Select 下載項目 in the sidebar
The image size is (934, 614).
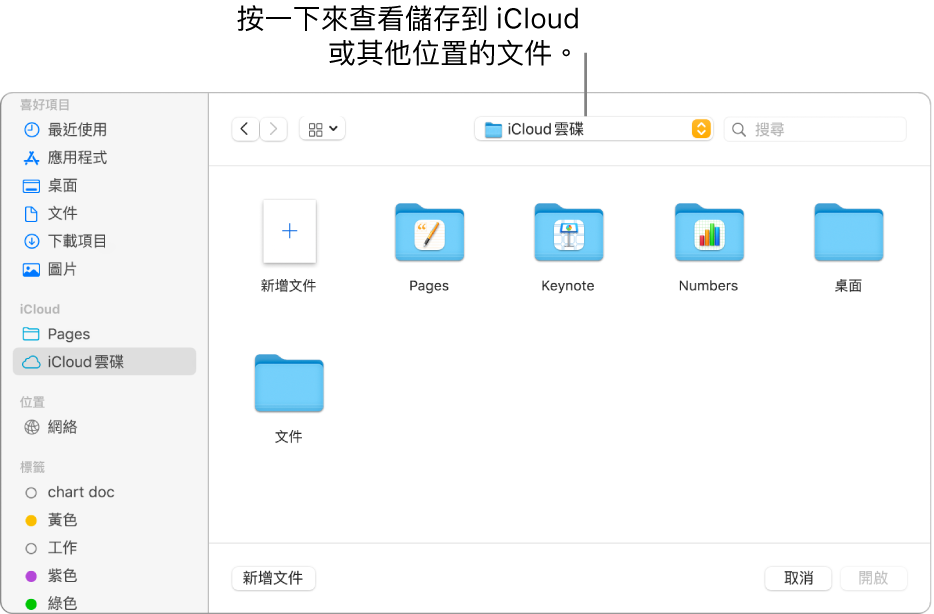click(x=104, y=241)
